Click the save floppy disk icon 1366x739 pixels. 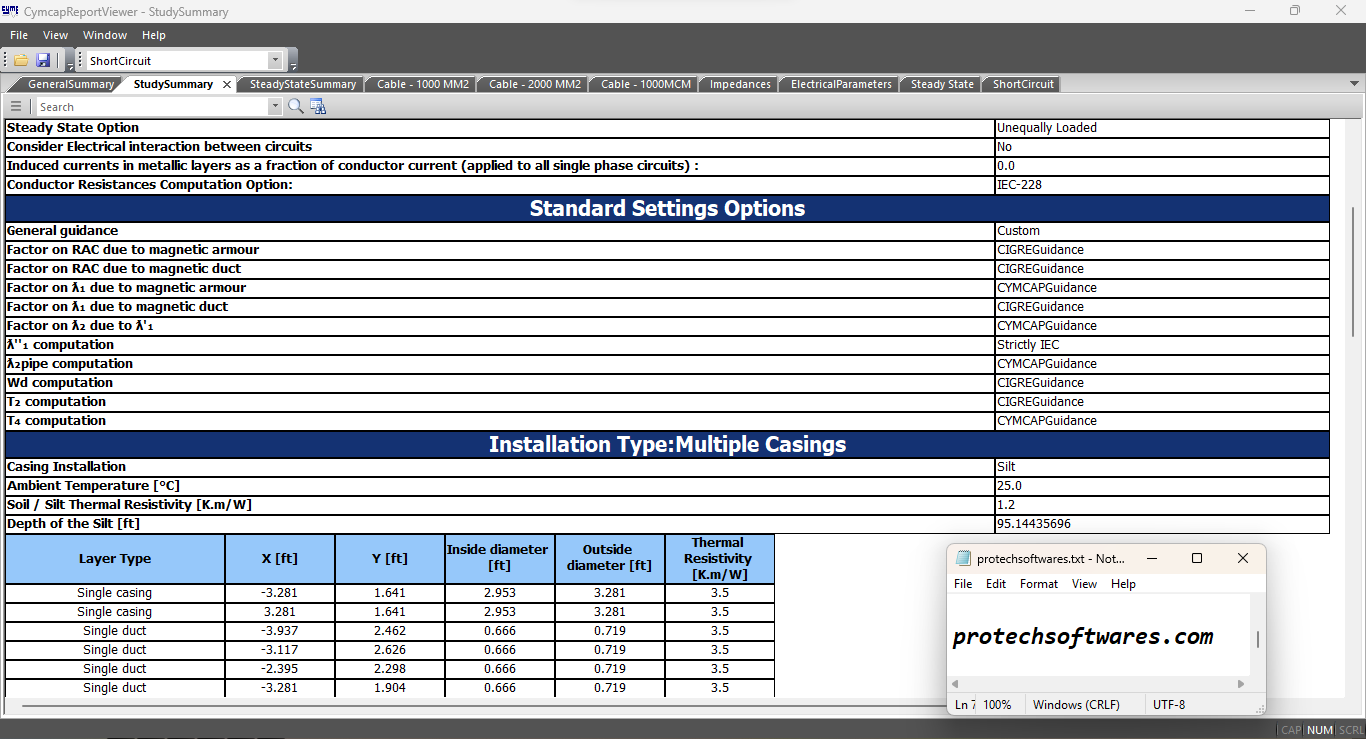tap(43, 60)
